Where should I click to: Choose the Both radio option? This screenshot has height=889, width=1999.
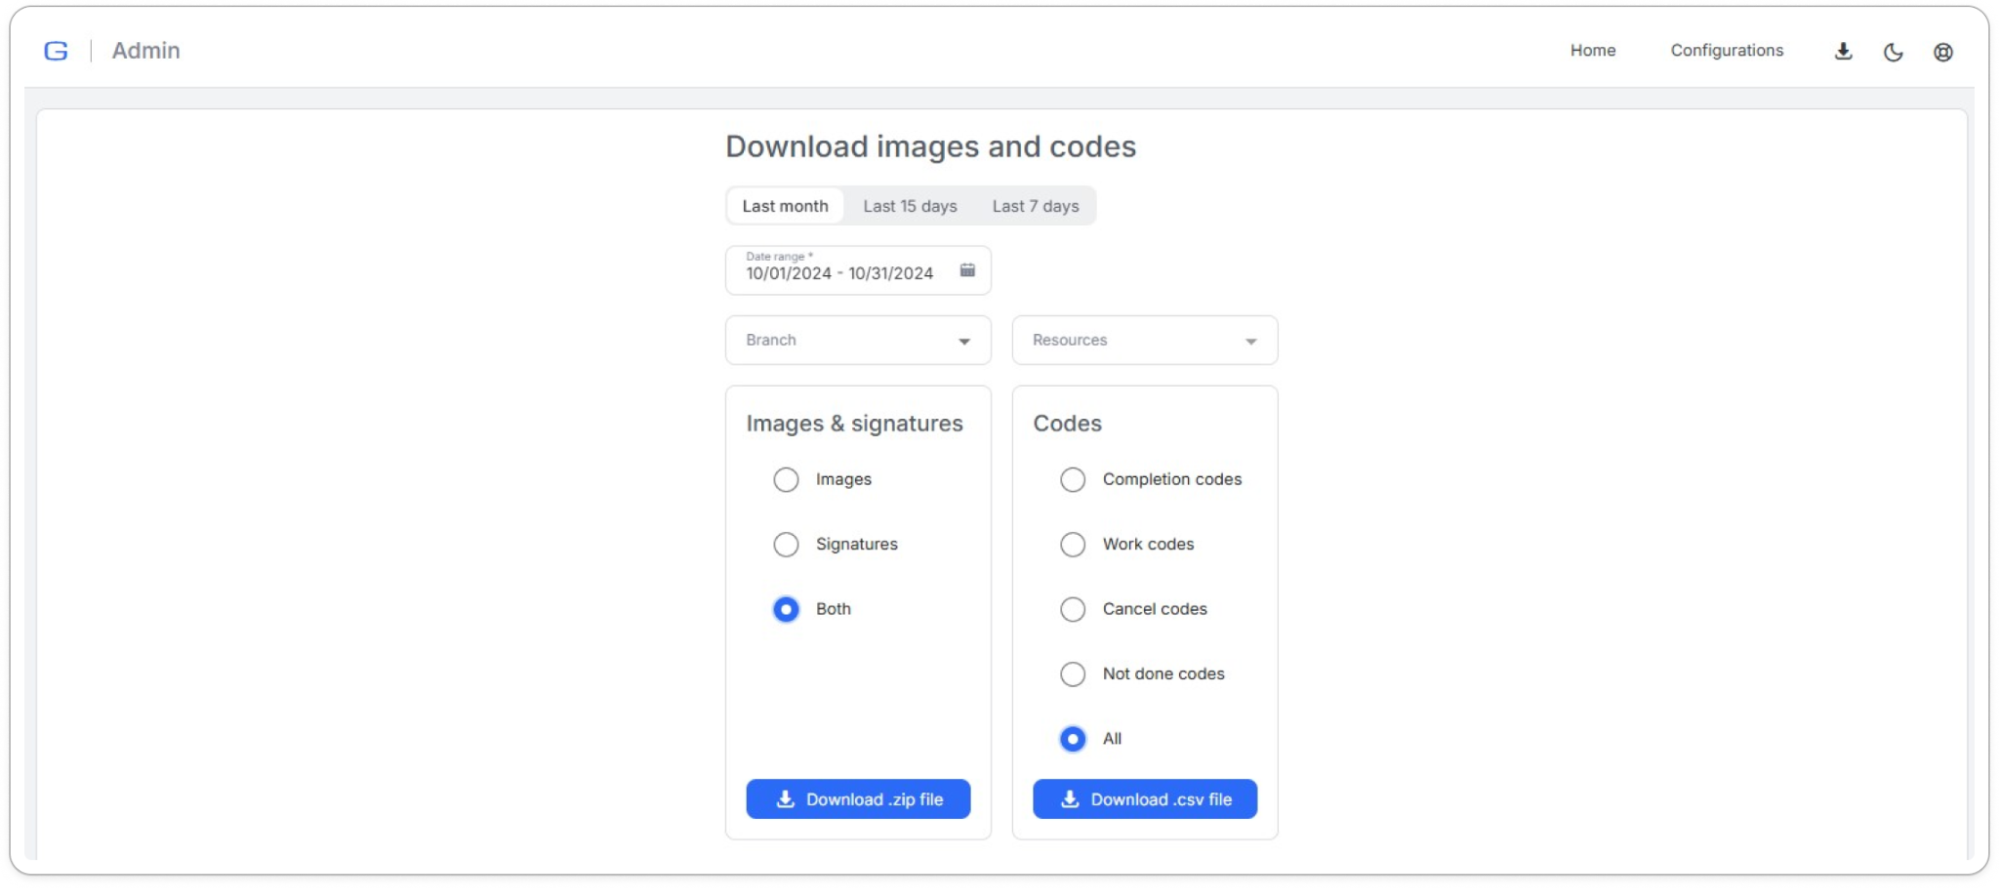(786, 609)
